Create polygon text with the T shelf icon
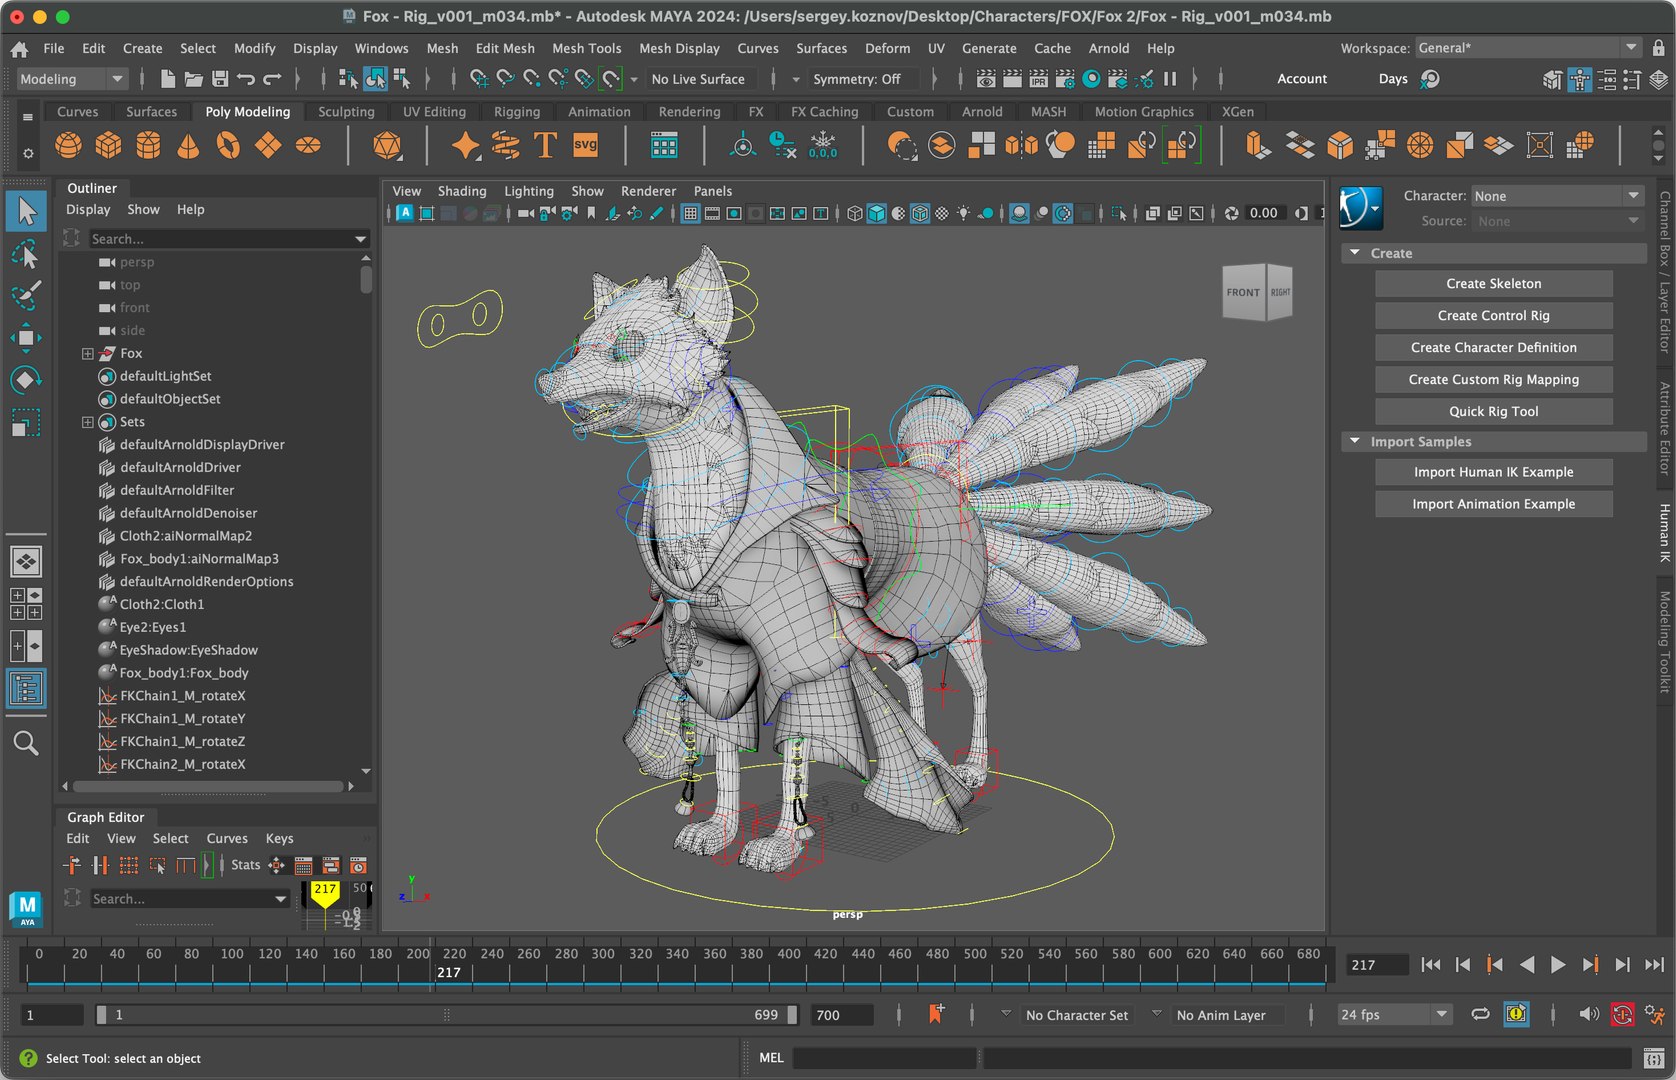The image size is (1676, 1080). [545, 146]
